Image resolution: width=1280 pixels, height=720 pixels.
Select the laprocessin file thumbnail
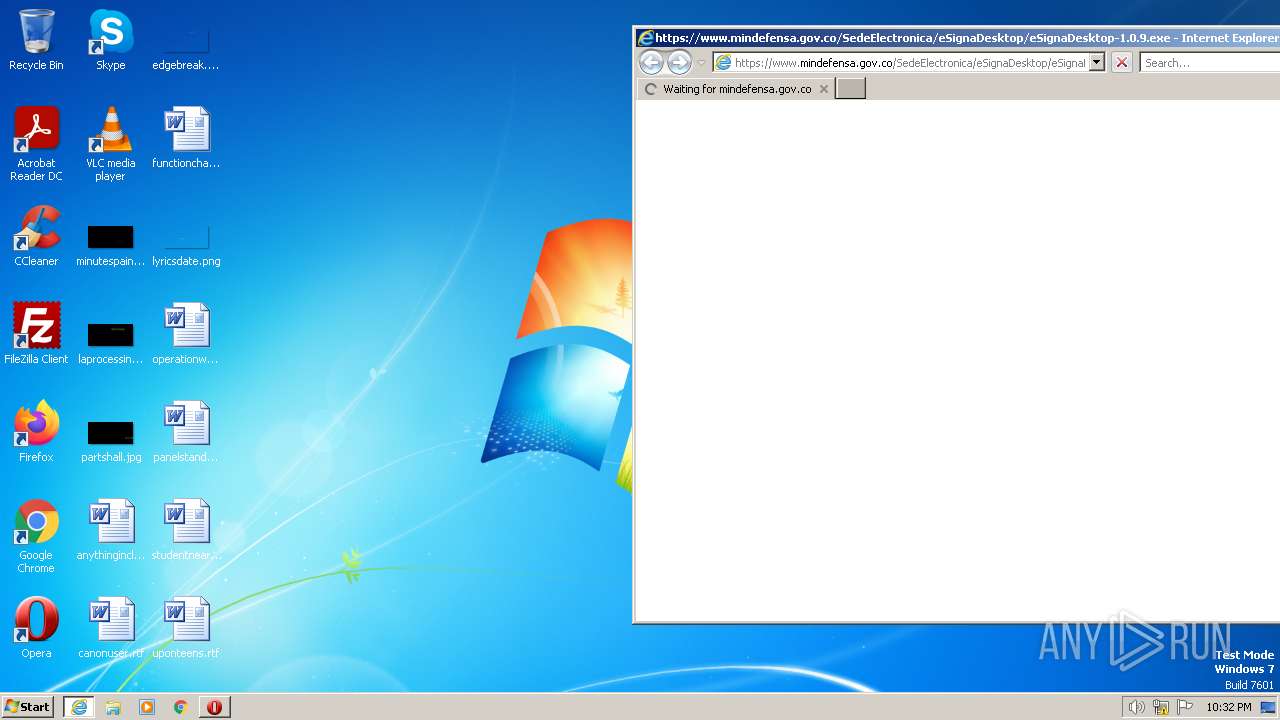(110, 343)
